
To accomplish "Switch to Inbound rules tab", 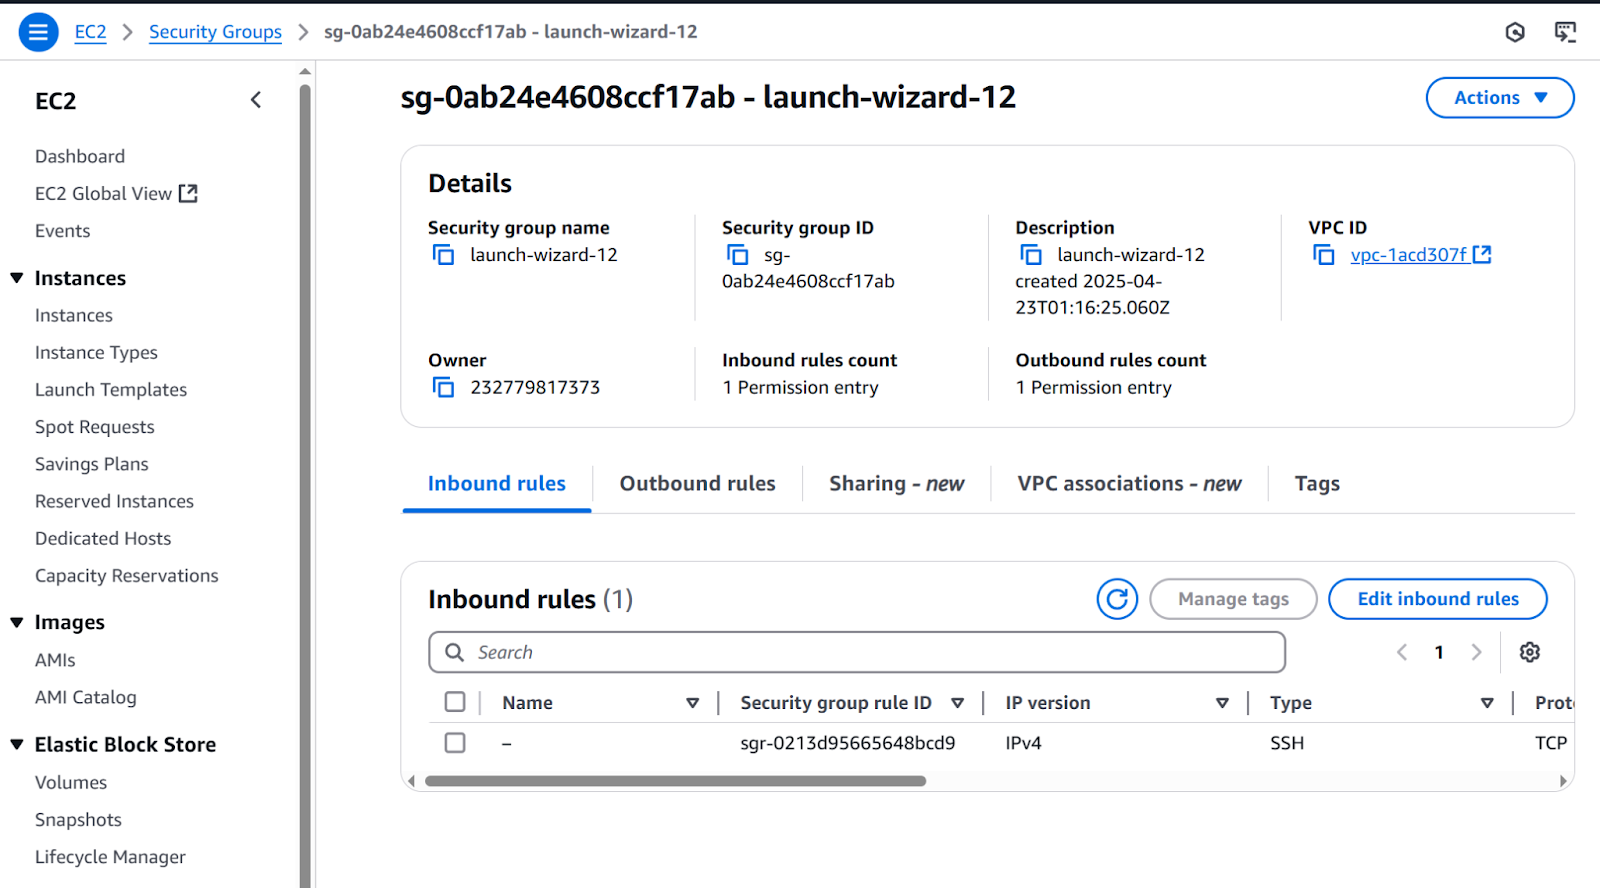I will point(497,484).
